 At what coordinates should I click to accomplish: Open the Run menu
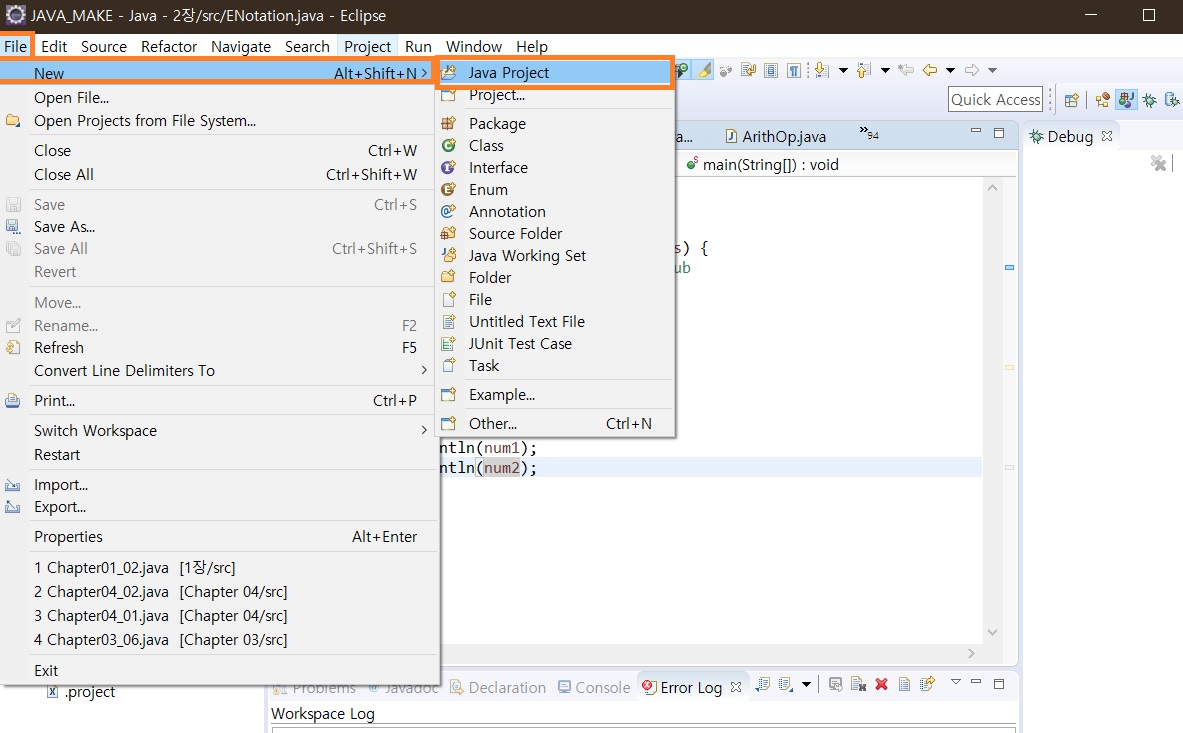click(418, 46)
